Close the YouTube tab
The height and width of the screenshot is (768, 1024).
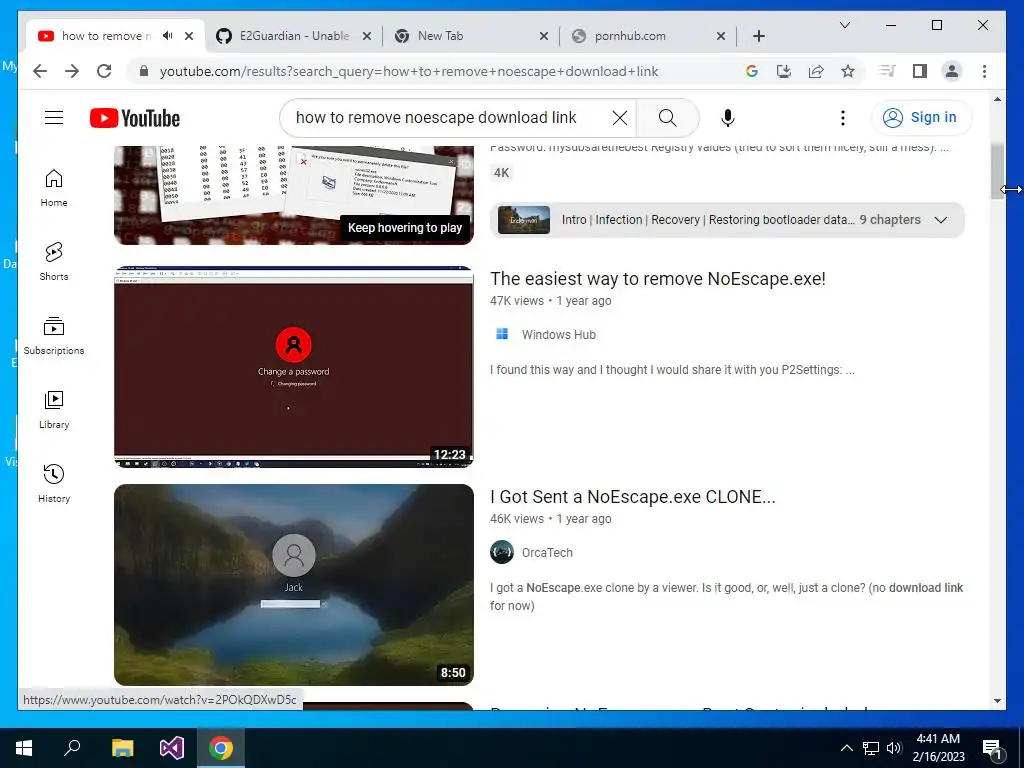point(189,36)
